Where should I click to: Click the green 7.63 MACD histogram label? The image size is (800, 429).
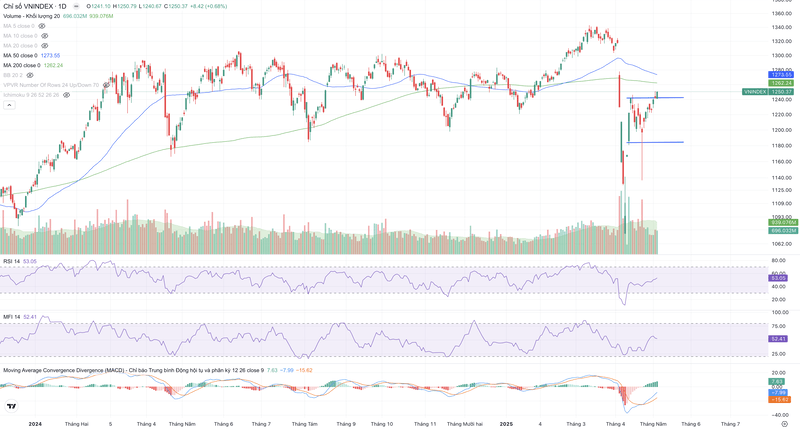pos(777,382)
